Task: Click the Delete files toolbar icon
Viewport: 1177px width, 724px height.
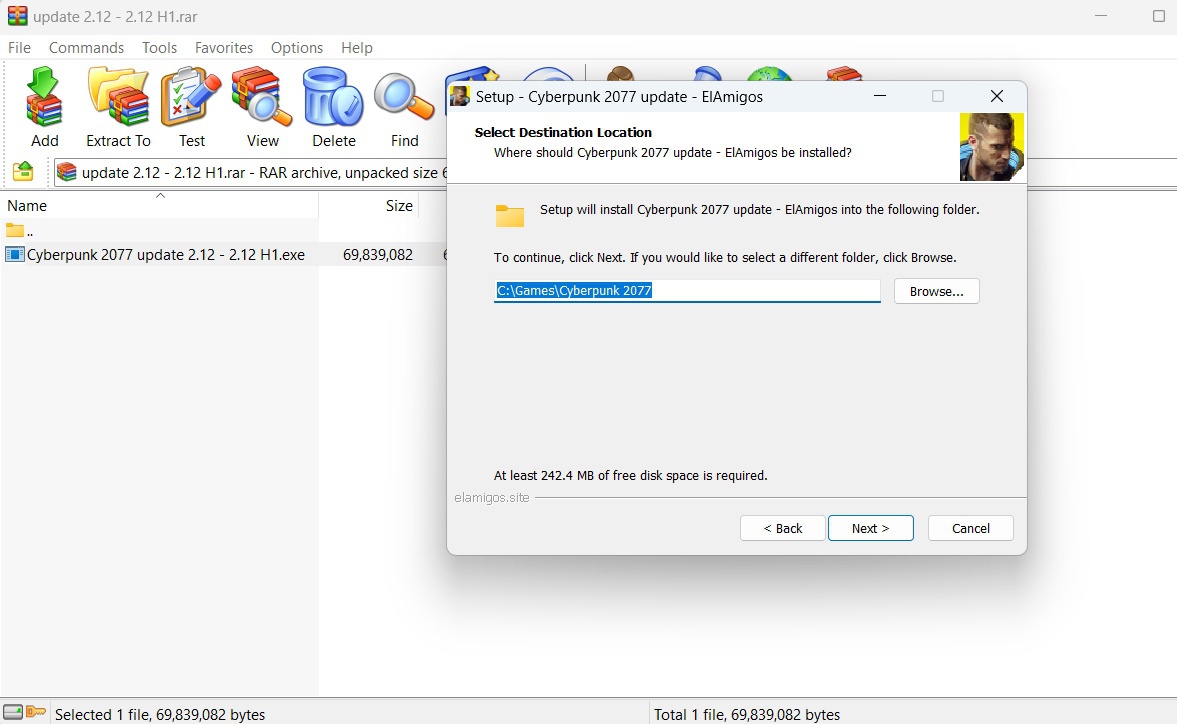Action: pos(333,107)
